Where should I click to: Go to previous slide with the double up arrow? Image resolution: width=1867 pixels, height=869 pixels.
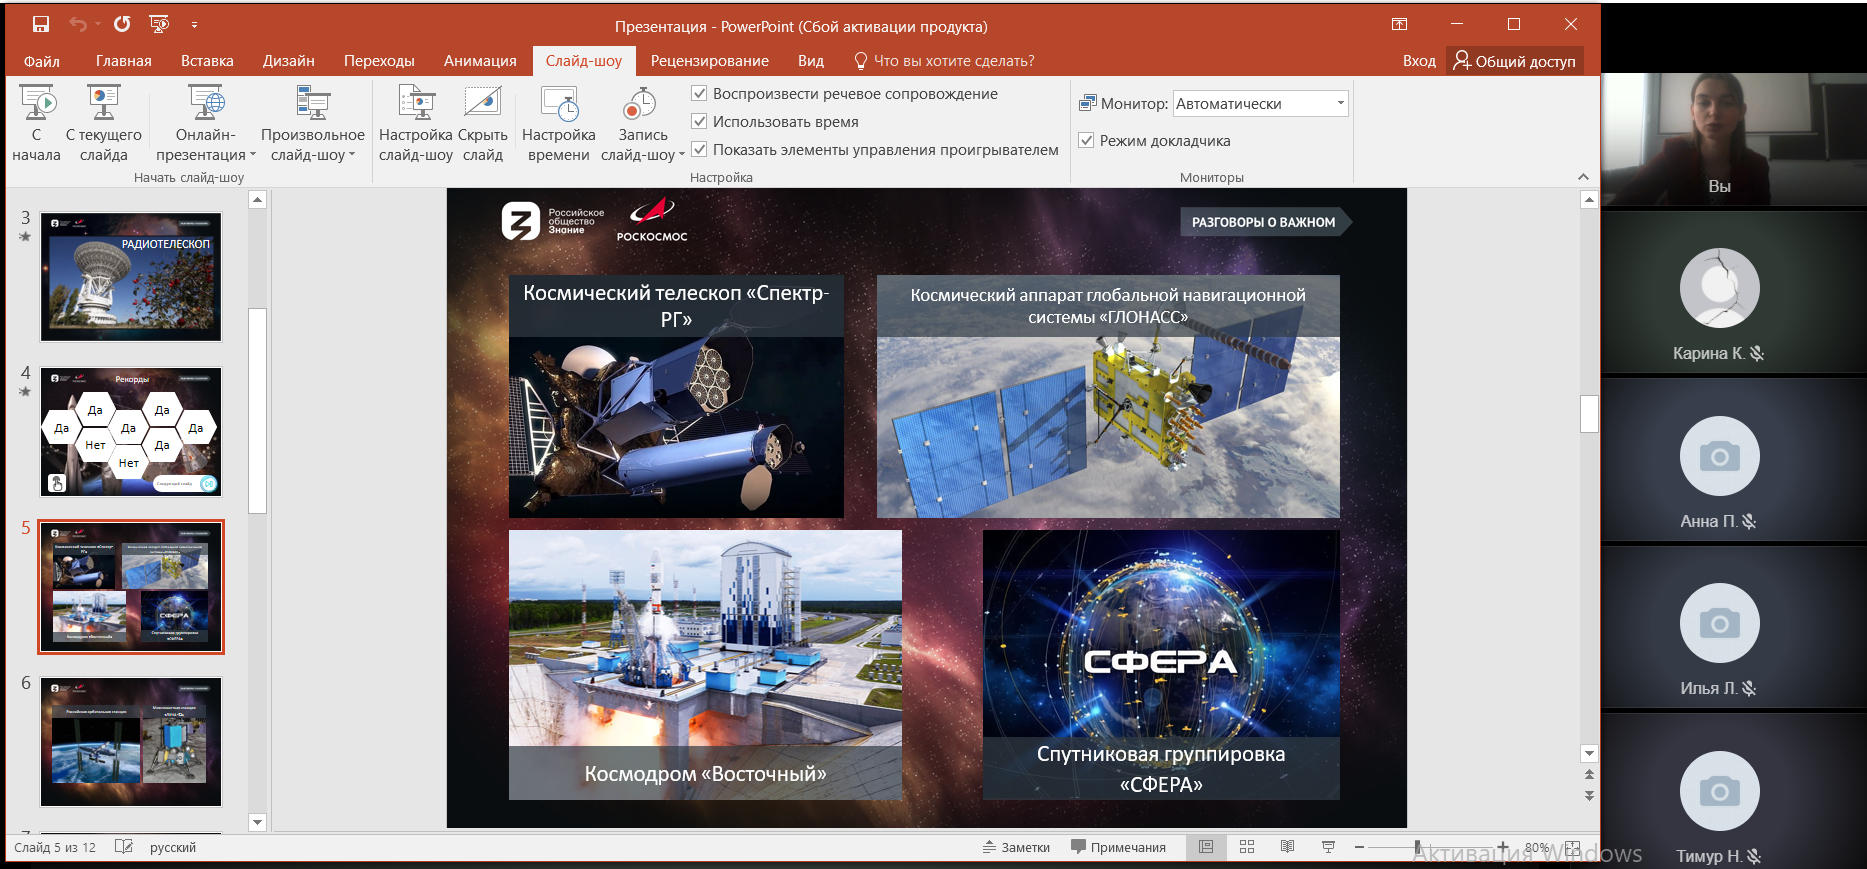[1589, 774]
